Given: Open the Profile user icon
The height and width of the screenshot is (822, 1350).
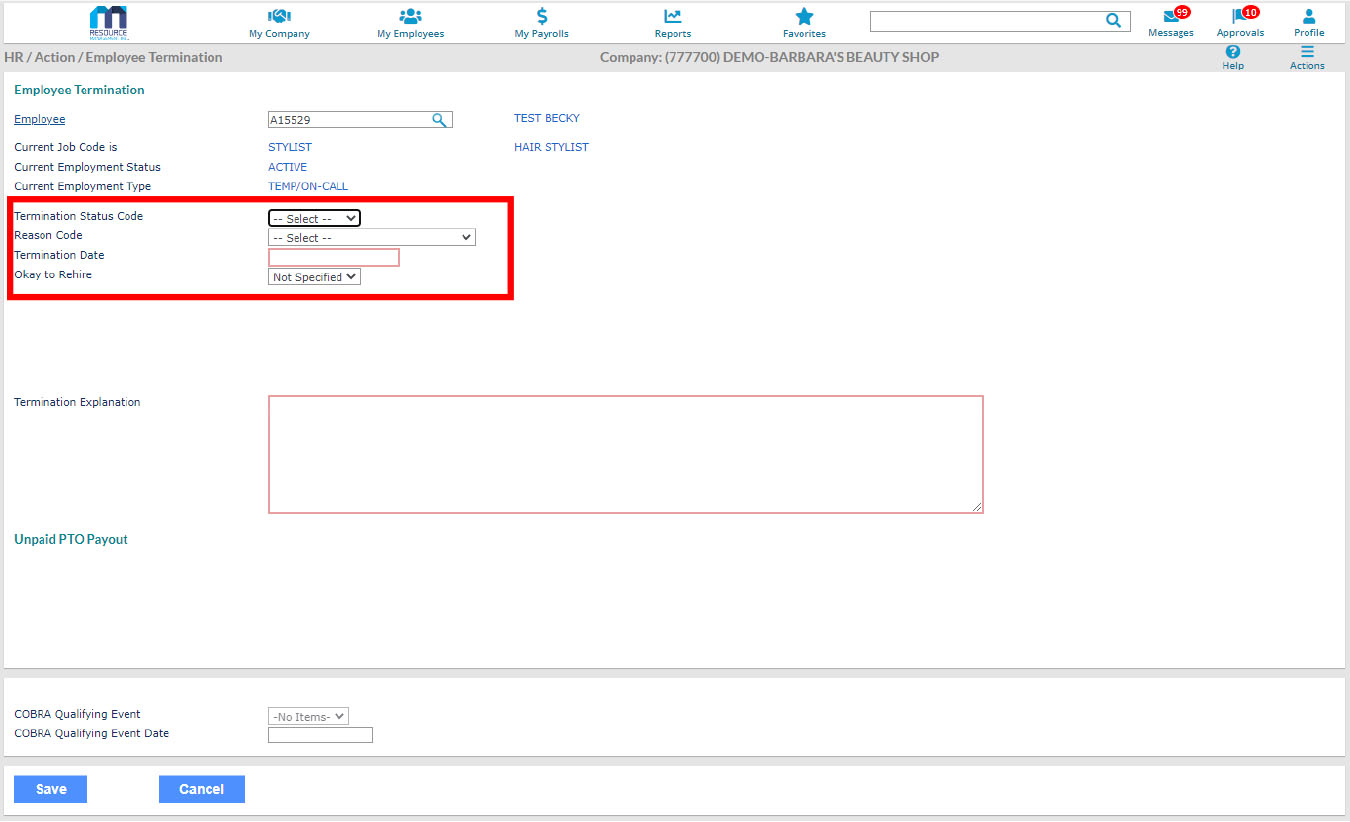Looking at the screenshot, I should point(1308,16).
